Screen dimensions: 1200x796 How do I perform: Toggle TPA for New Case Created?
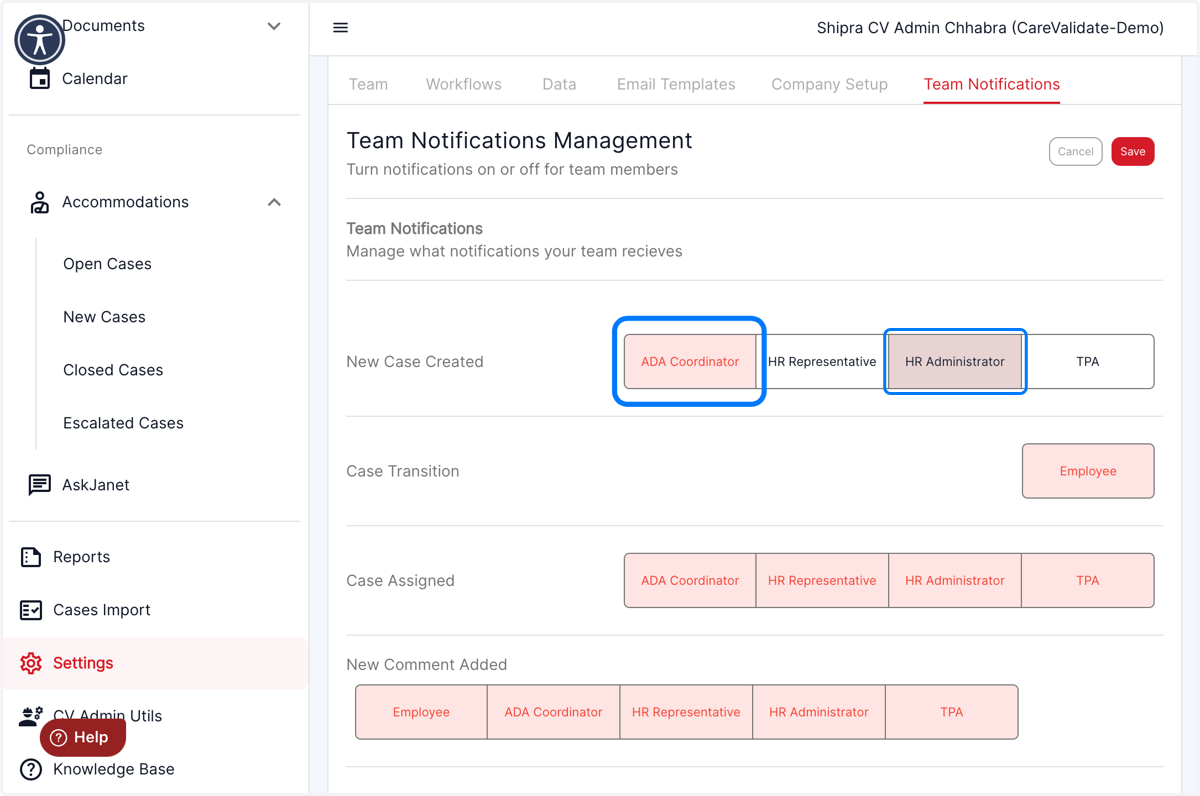coord(1088,361)
